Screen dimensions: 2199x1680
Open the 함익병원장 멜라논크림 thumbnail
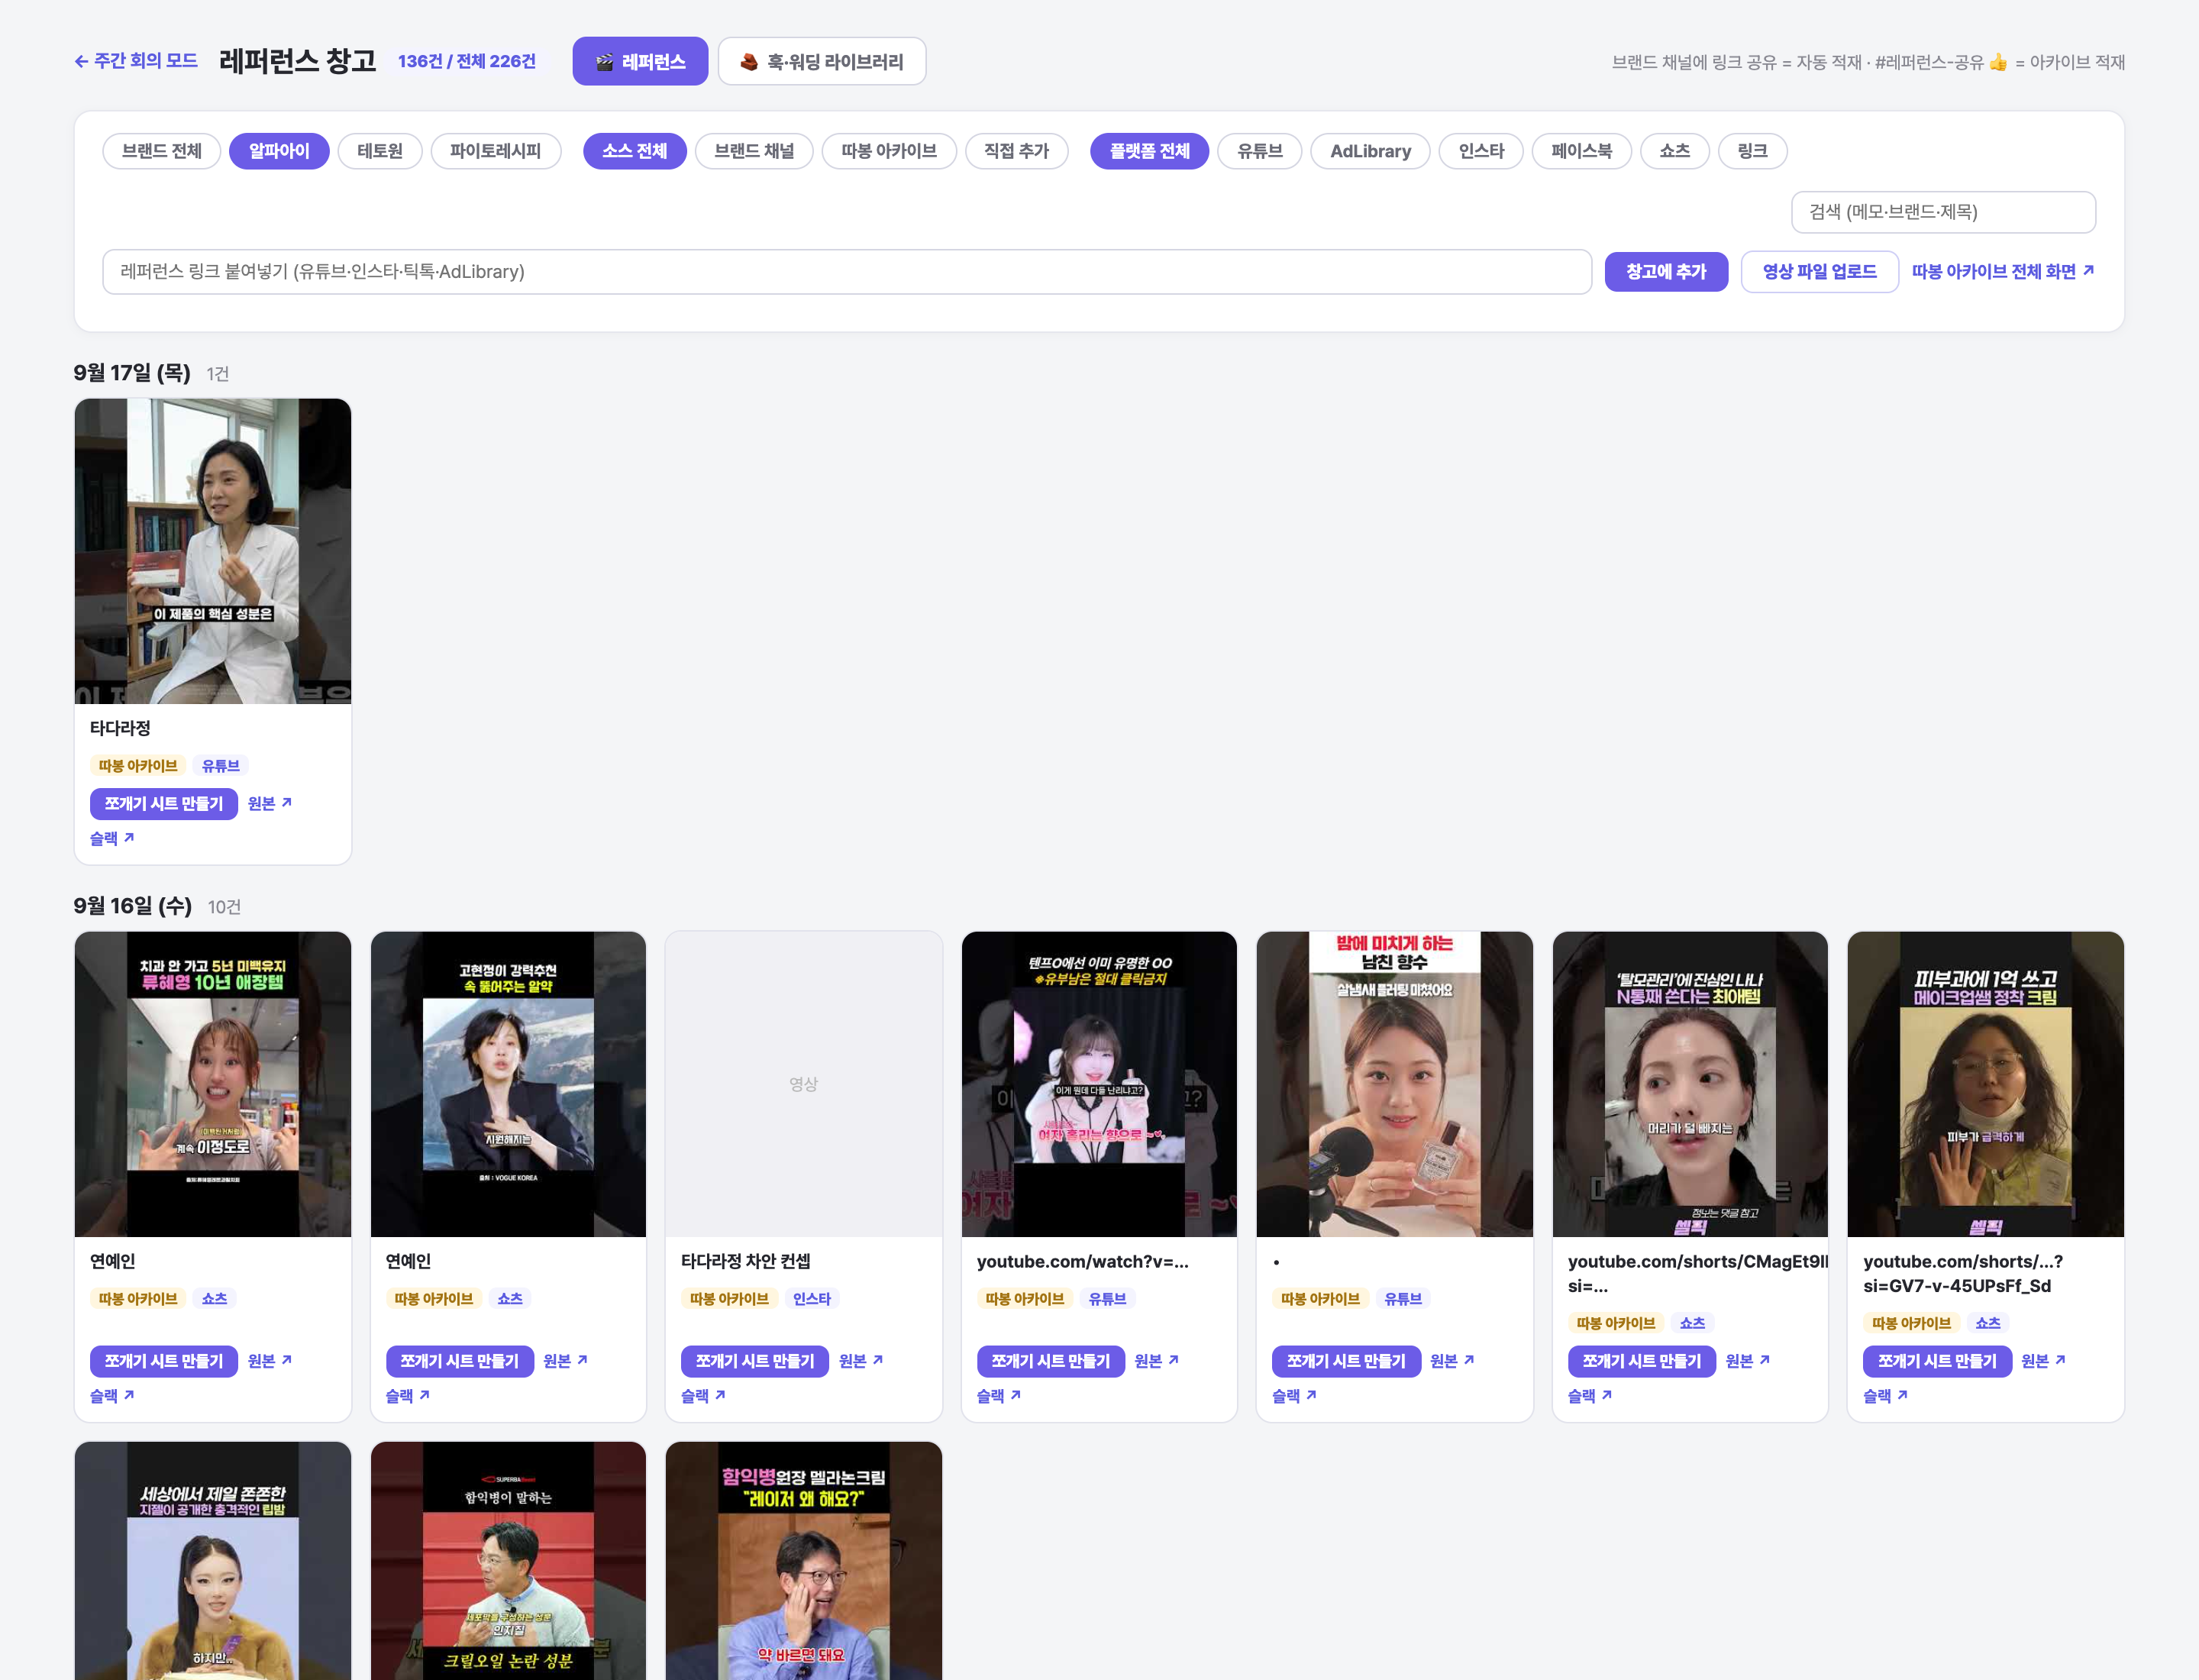(x=804, y=1561)
